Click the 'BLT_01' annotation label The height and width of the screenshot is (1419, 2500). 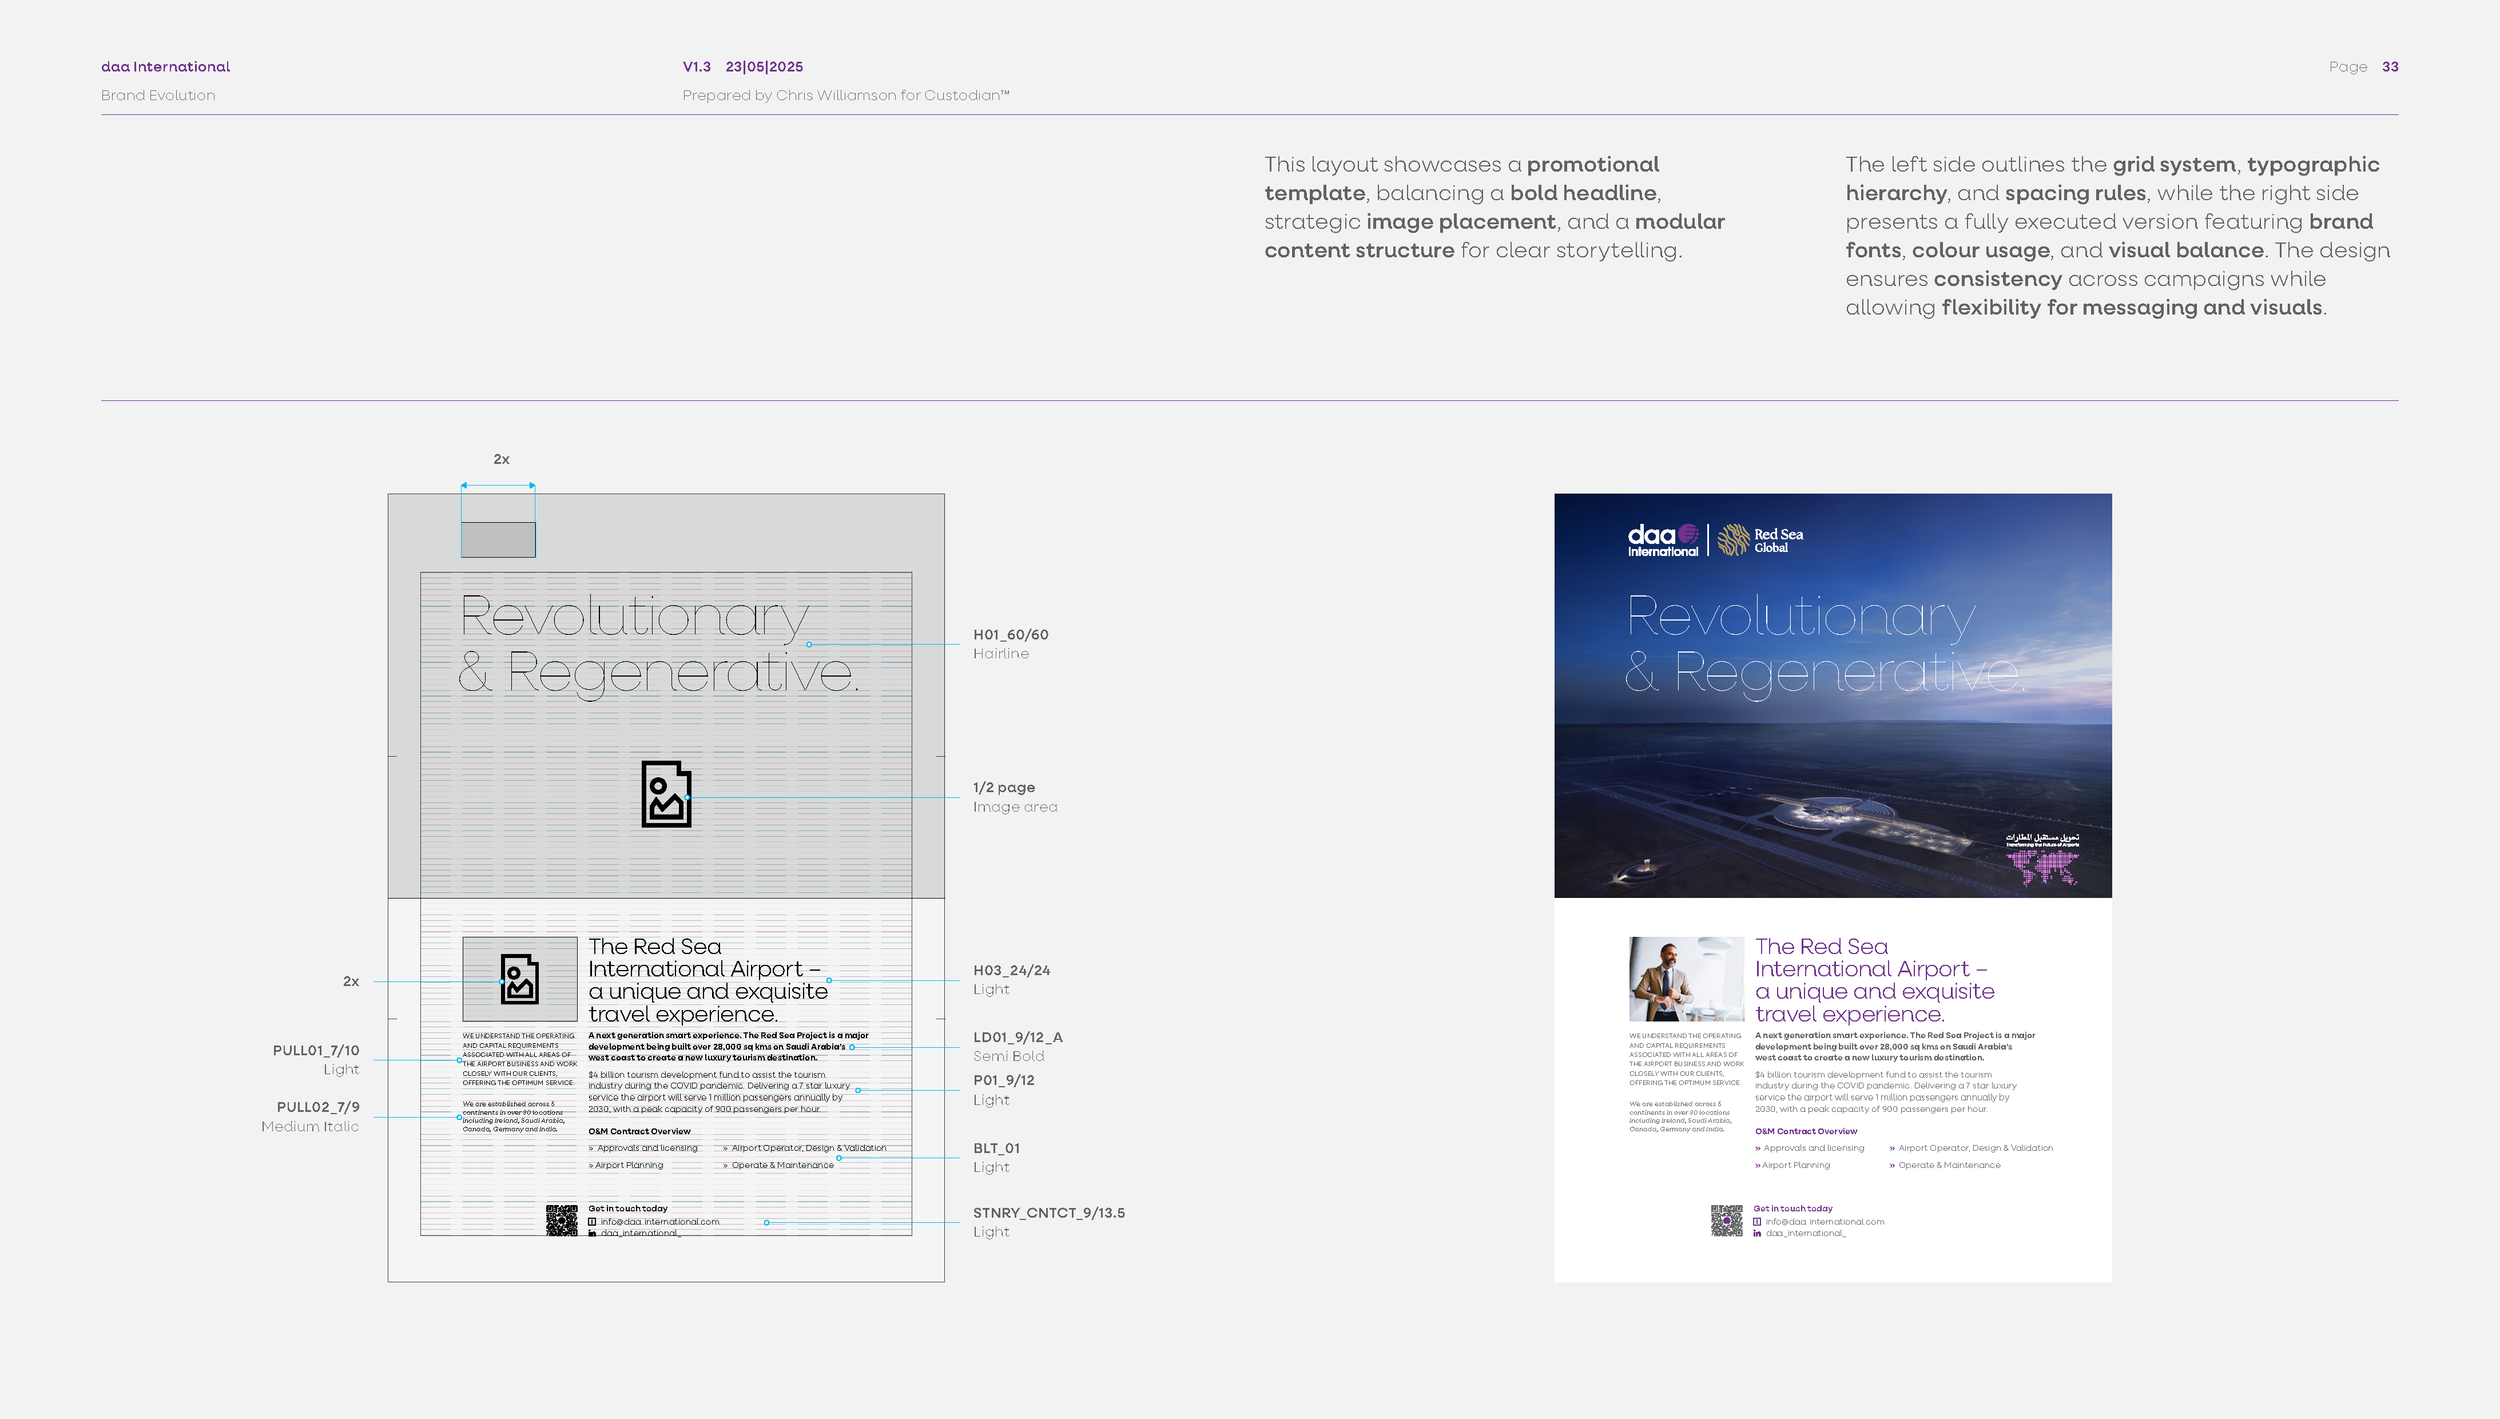997,1149
